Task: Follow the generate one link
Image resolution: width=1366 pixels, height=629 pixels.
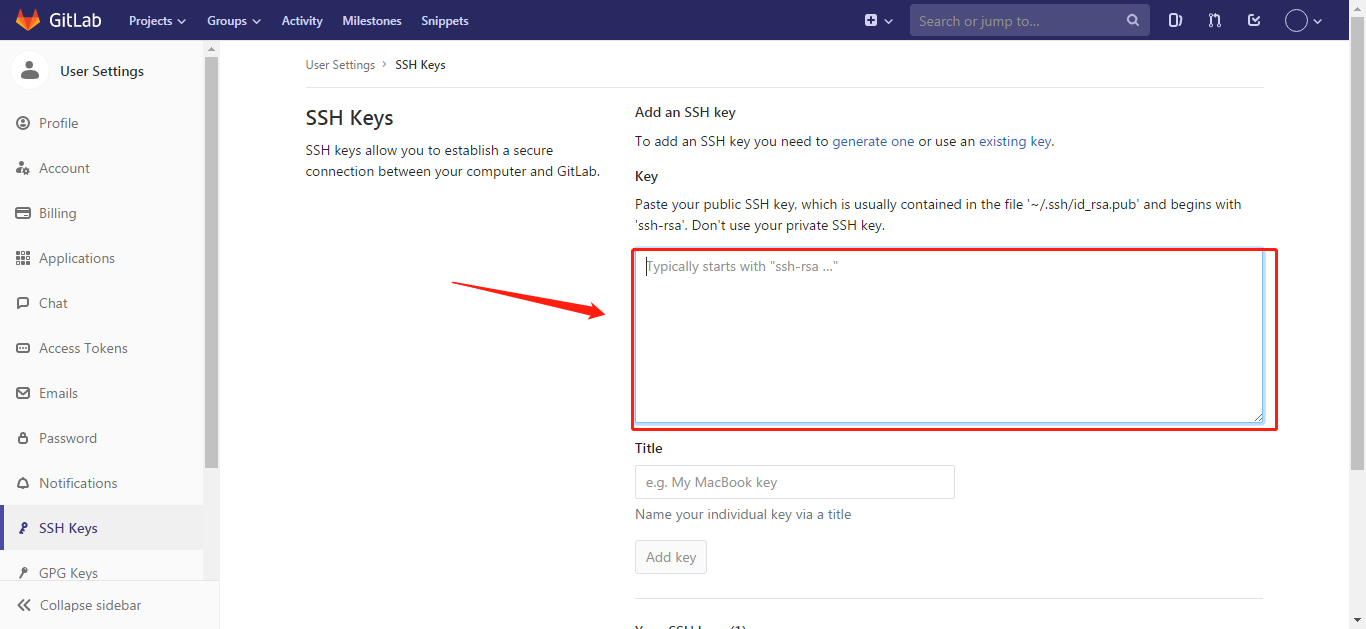Action: (x=873, y=141)
